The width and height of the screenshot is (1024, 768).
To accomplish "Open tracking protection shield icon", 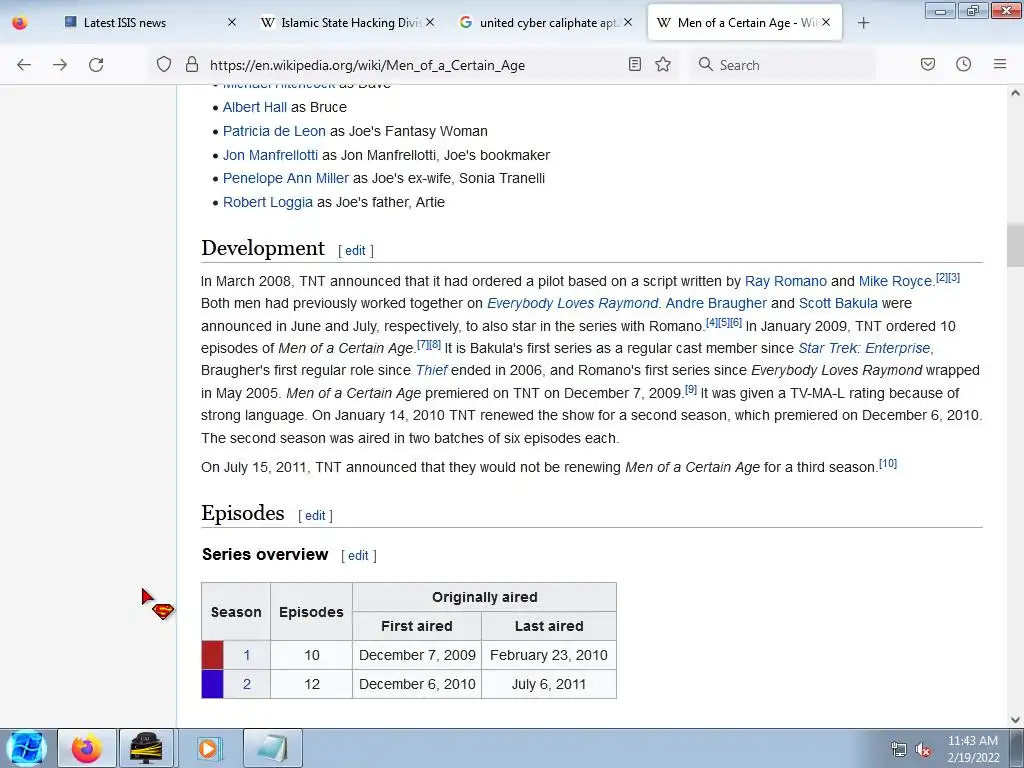I will 164,64.
